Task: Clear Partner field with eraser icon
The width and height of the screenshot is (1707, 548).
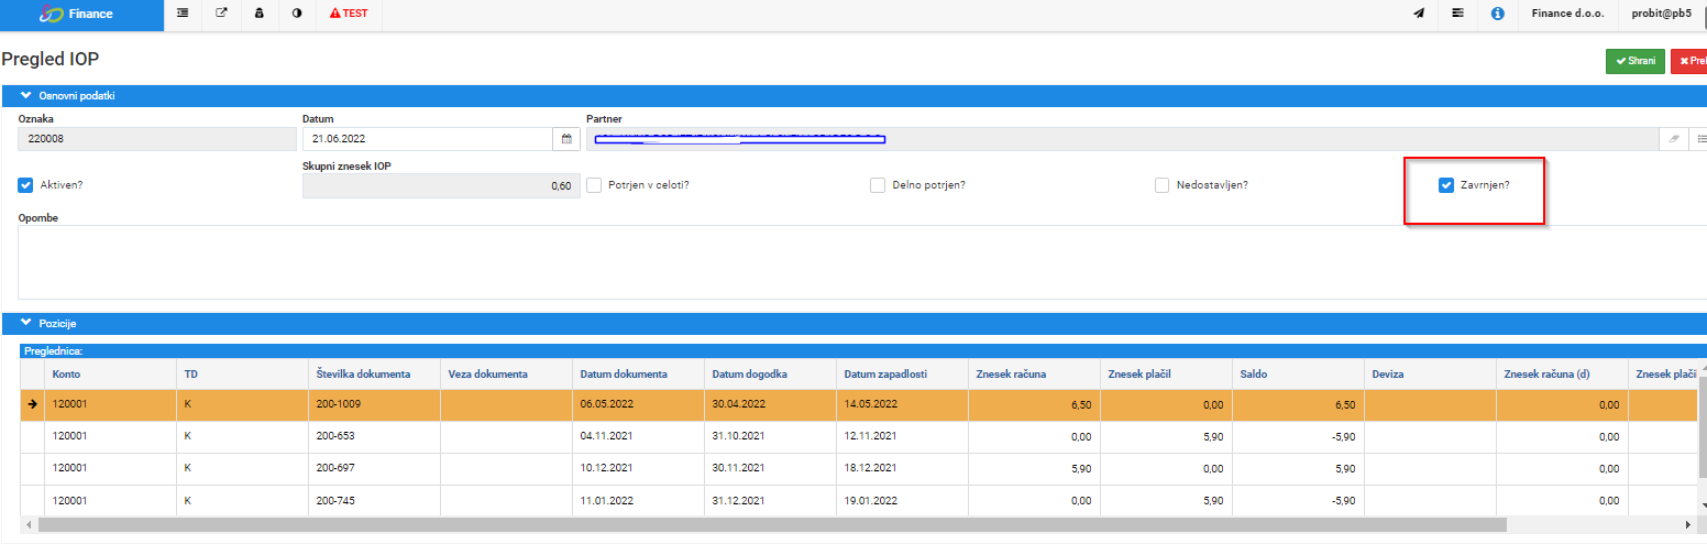Action: (1673, 139)
